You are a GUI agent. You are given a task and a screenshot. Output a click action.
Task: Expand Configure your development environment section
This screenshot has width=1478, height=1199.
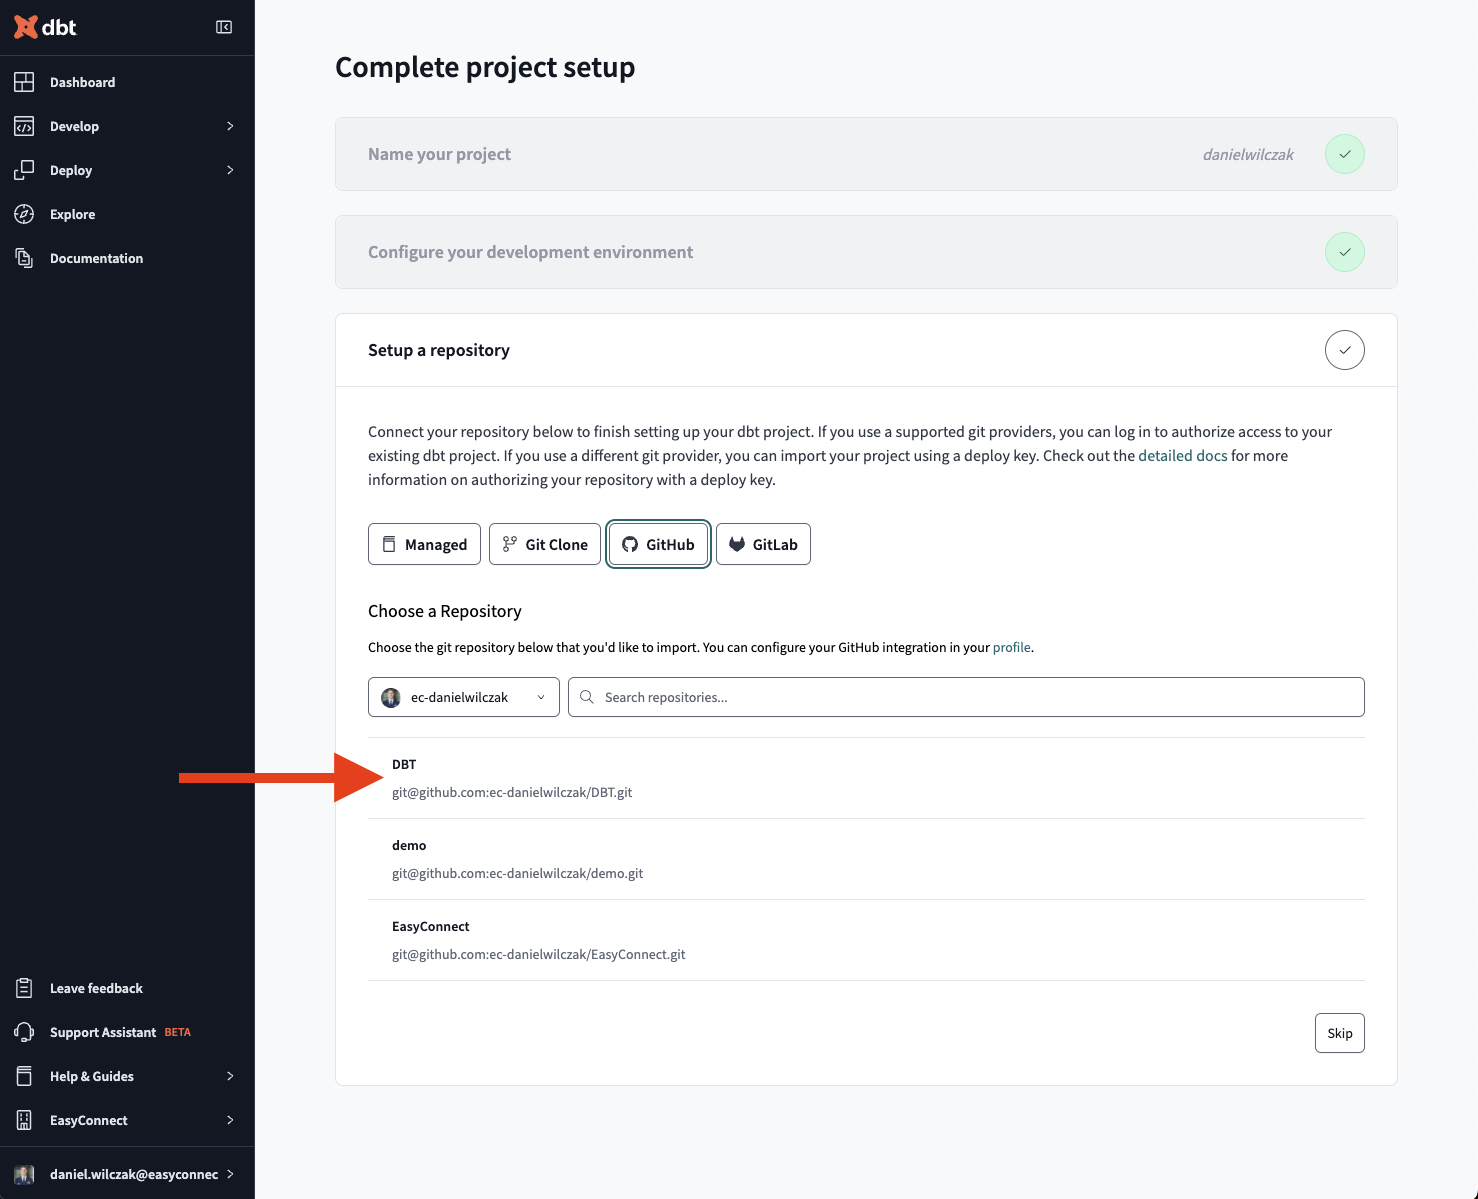[866, 252]
